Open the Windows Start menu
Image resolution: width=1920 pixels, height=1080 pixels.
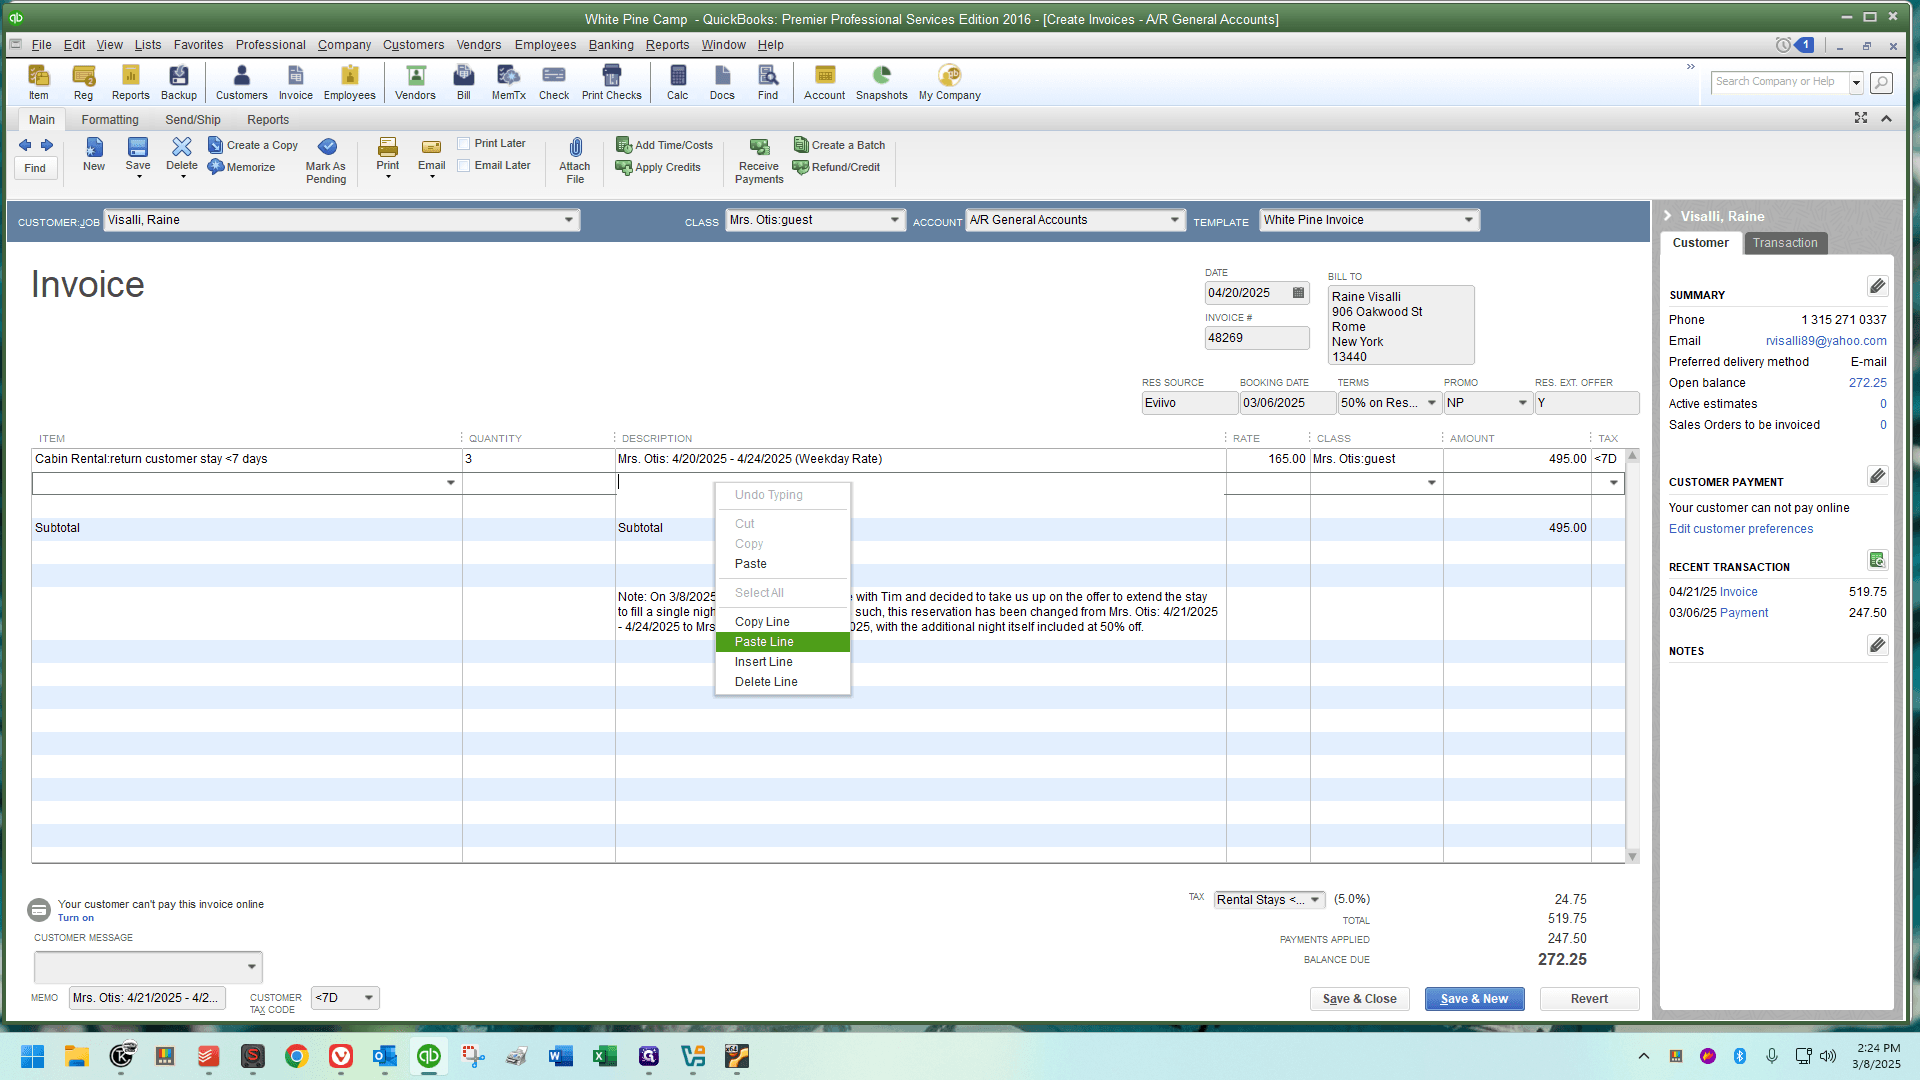32,1056
